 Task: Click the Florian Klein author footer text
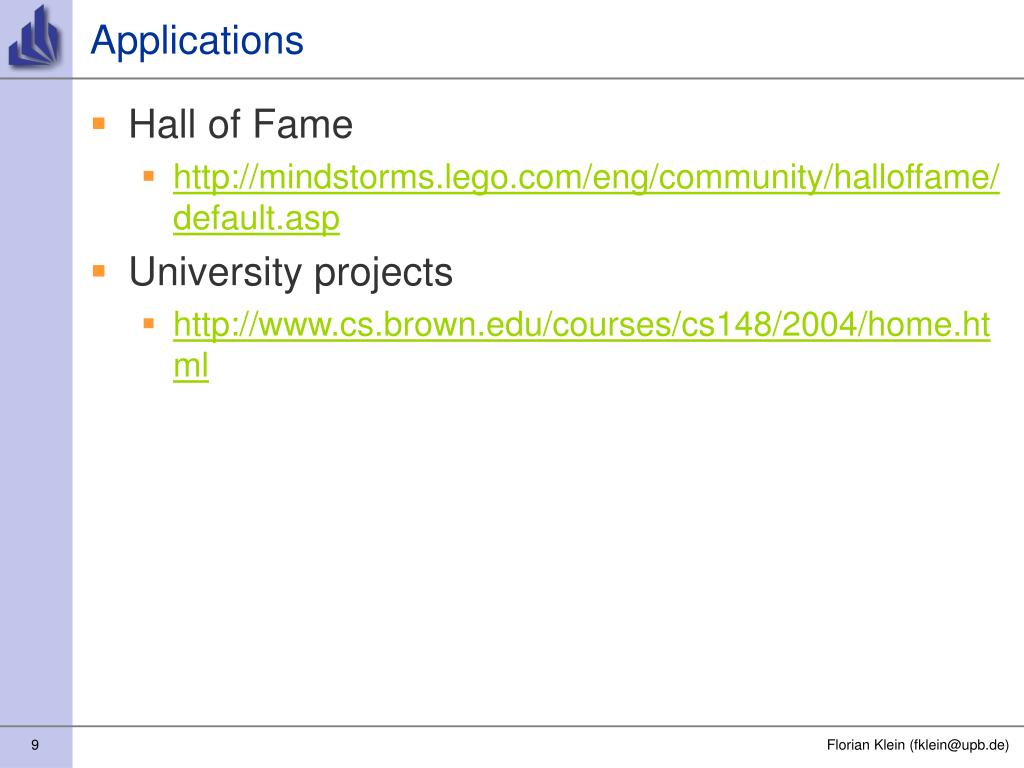click(x=865, y=745)
